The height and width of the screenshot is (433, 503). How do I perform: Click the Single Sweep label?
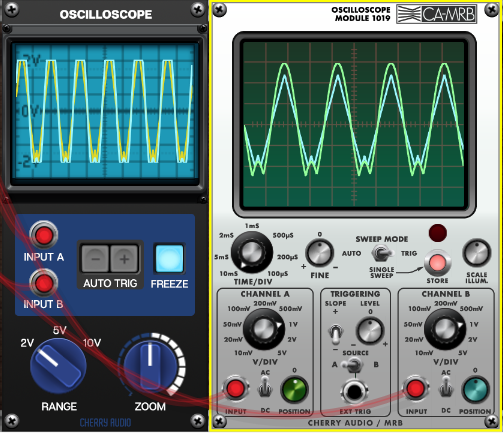382,272
